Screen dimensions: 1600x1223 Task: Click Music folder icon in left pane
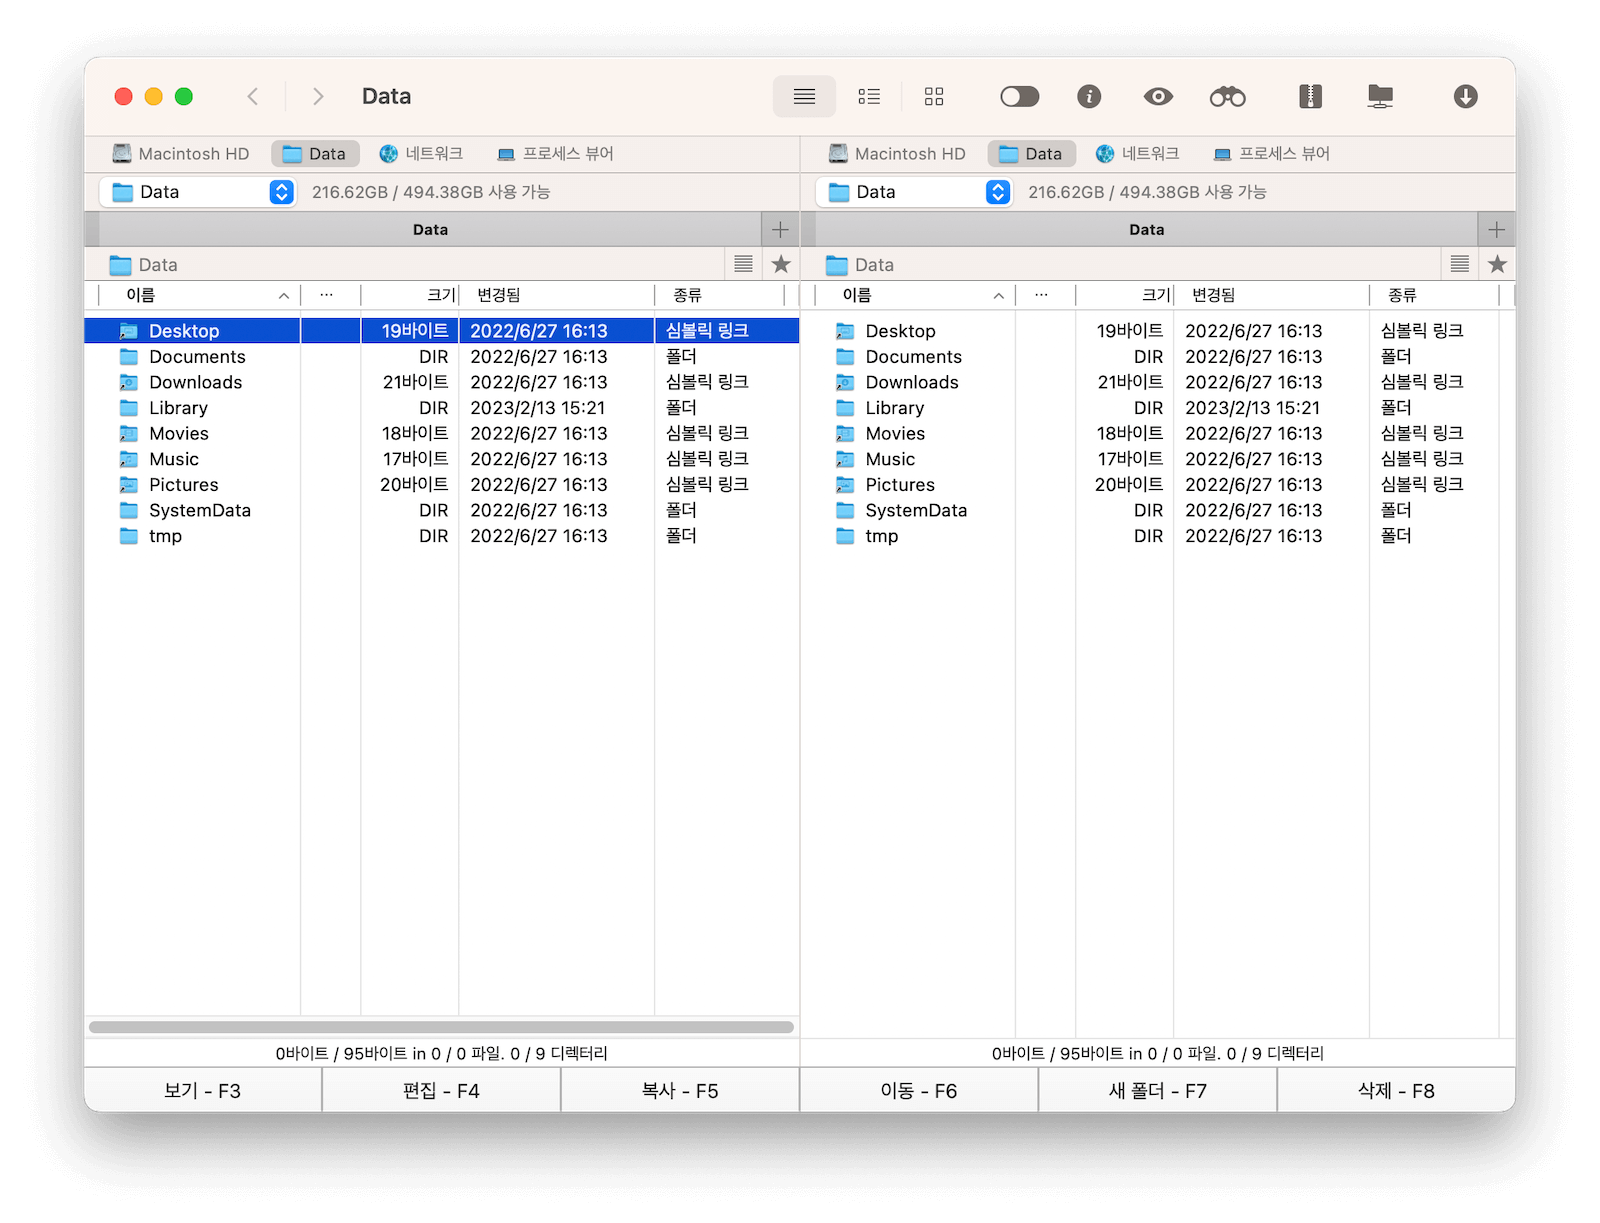(x=129, y=458)
